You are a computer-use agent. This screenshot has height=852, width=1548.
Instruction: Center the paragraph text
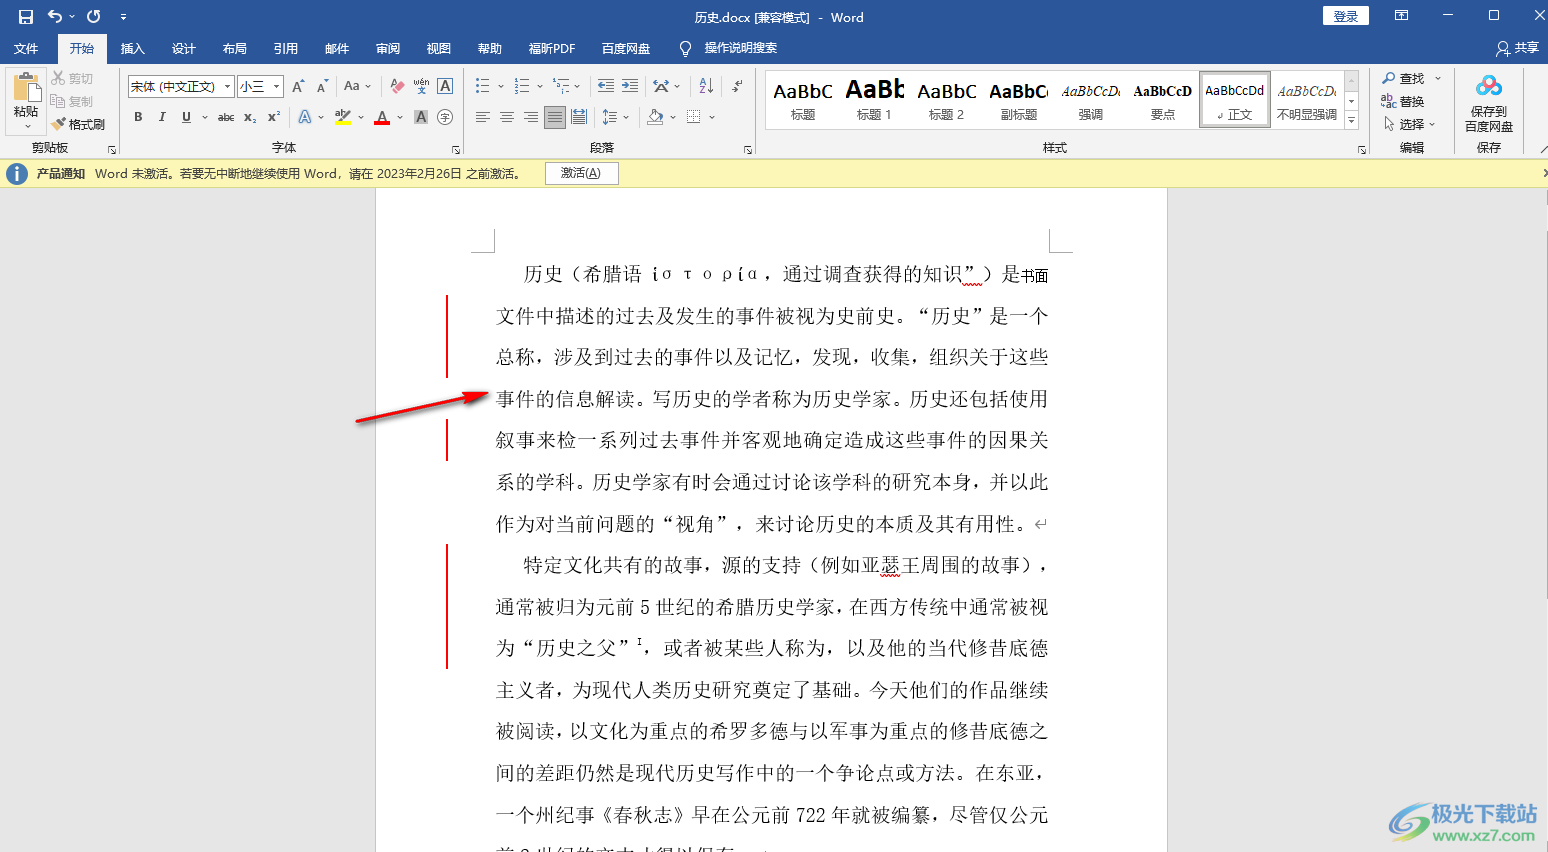click(506, 118)
